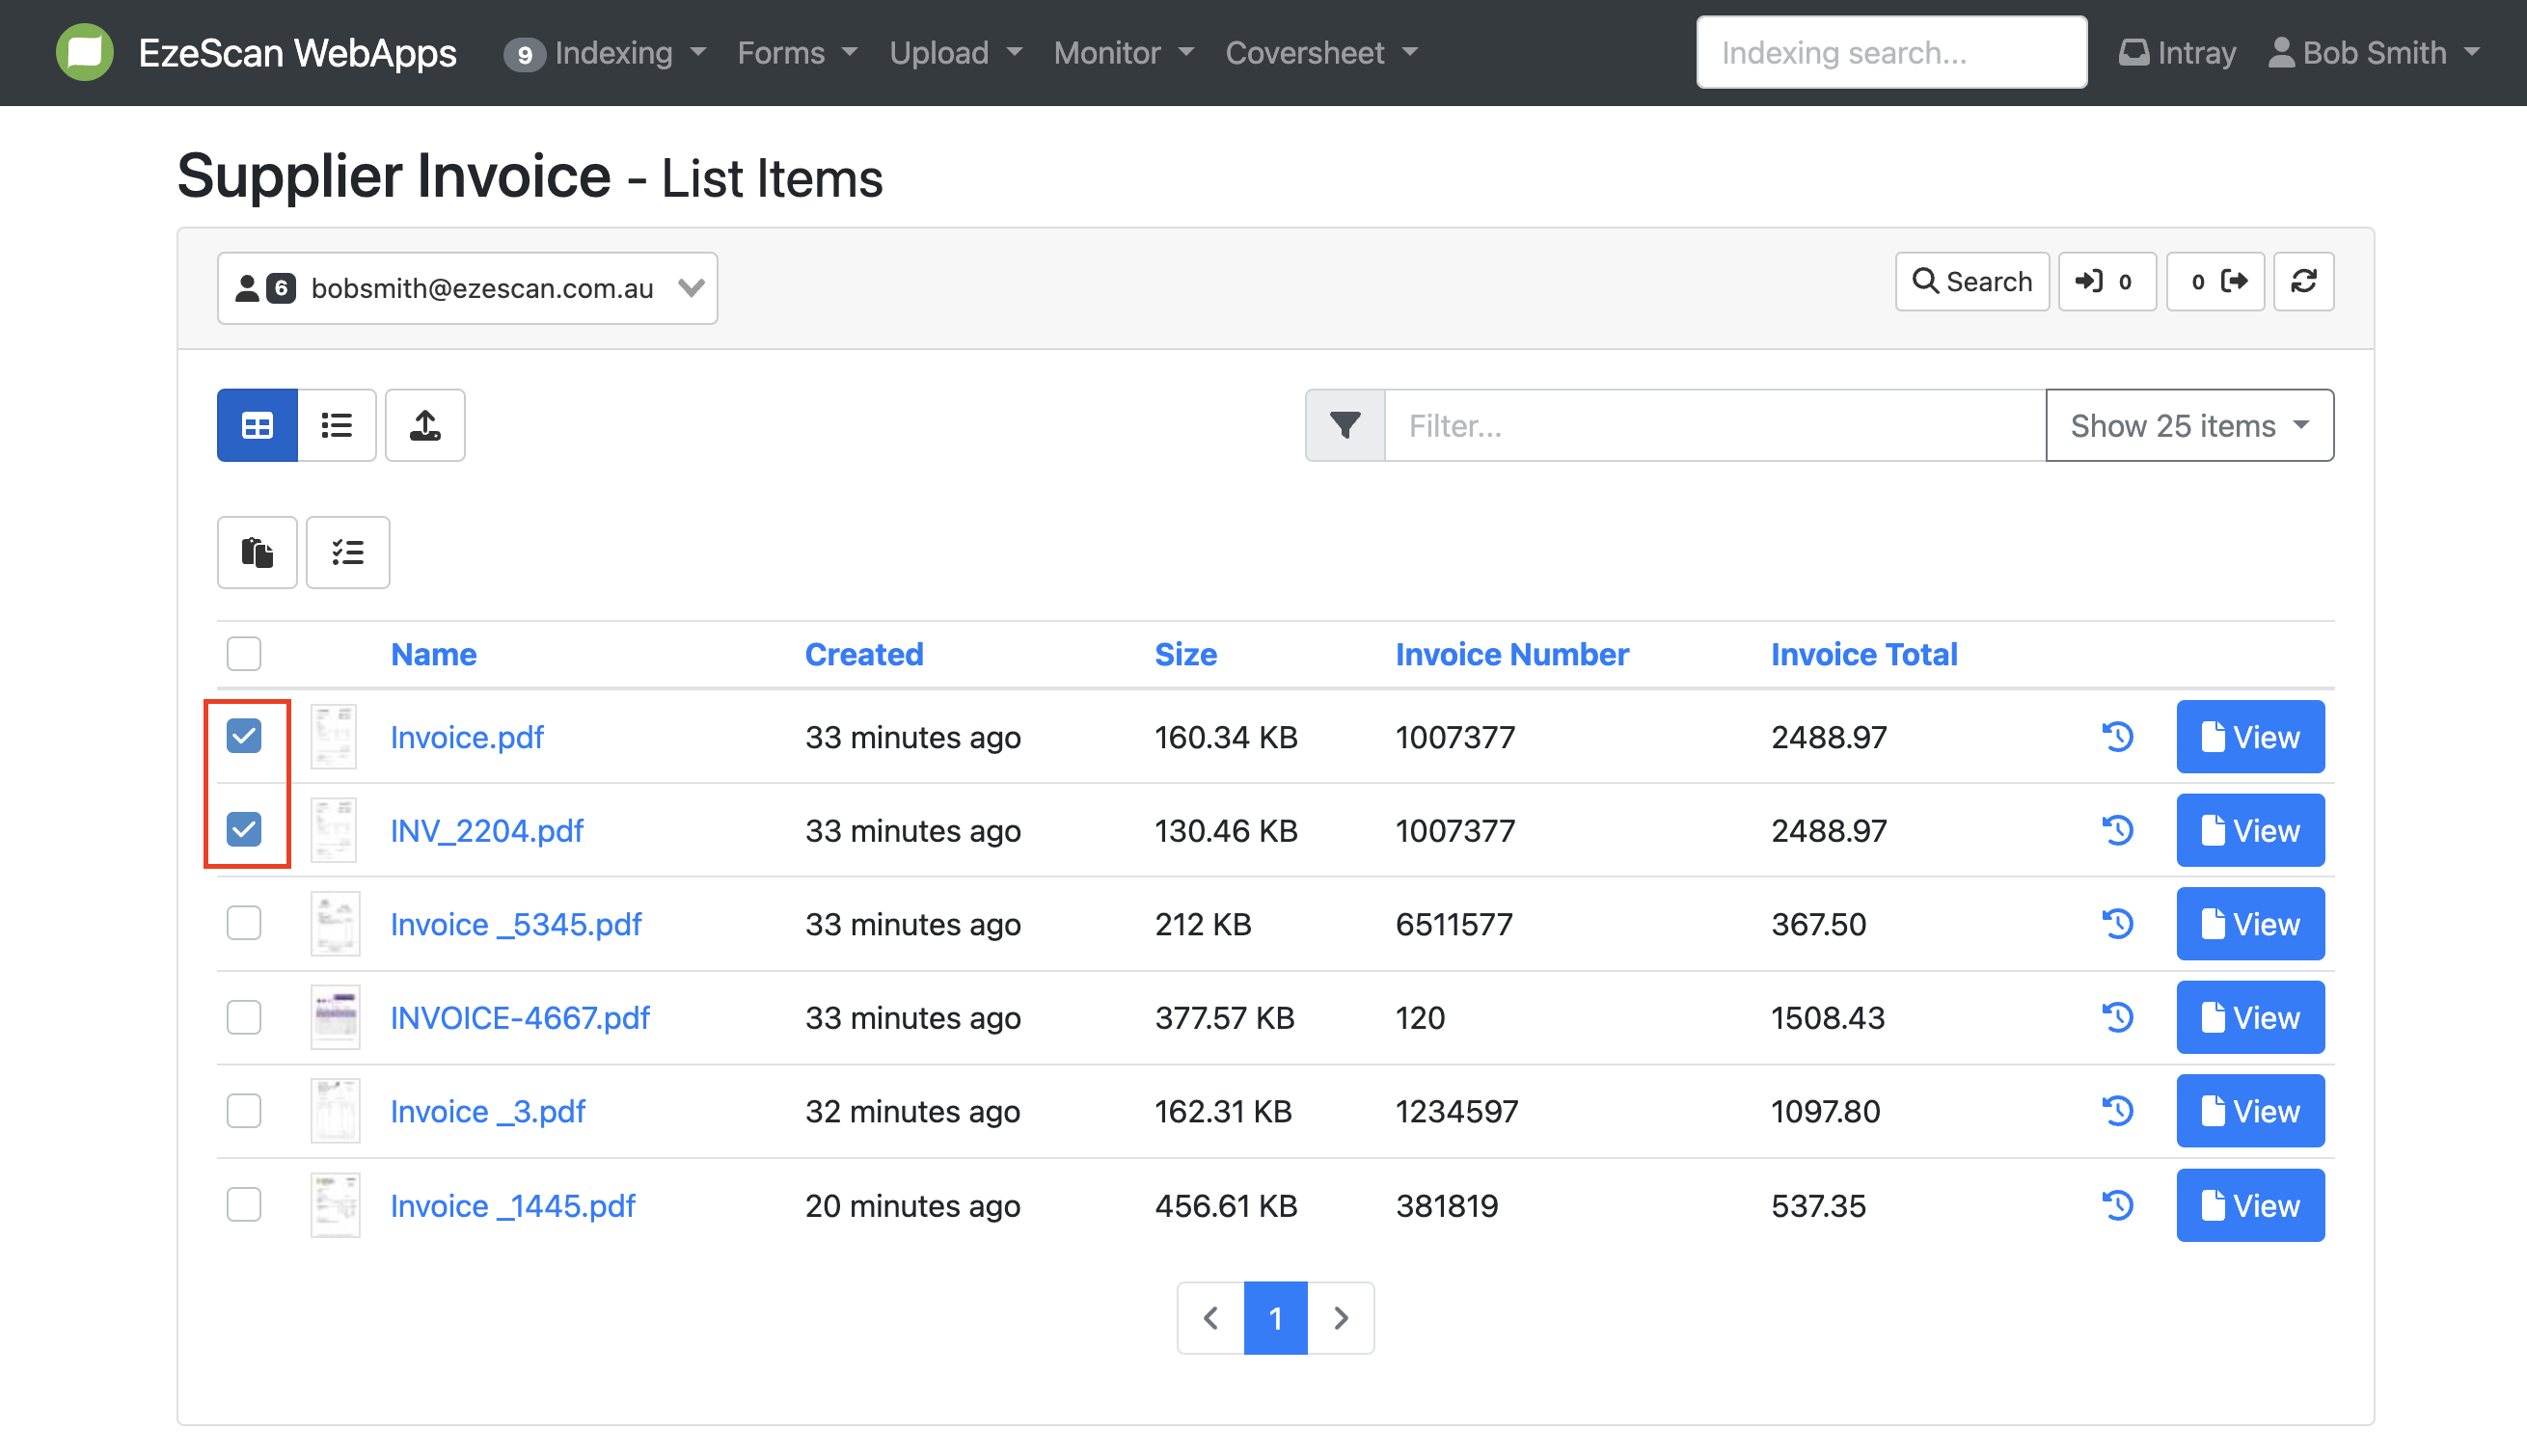Click the Indexing search input field
This screenshot has height=1456, width=2527.
click(1890, 53)
